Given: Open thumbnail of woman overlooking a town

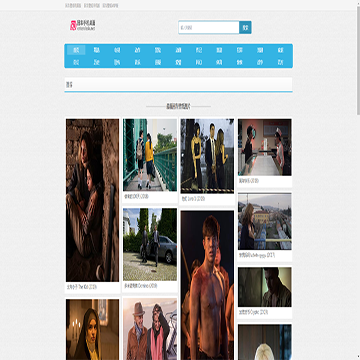Looking at the screenshot, I should click(x=265, y=221).
